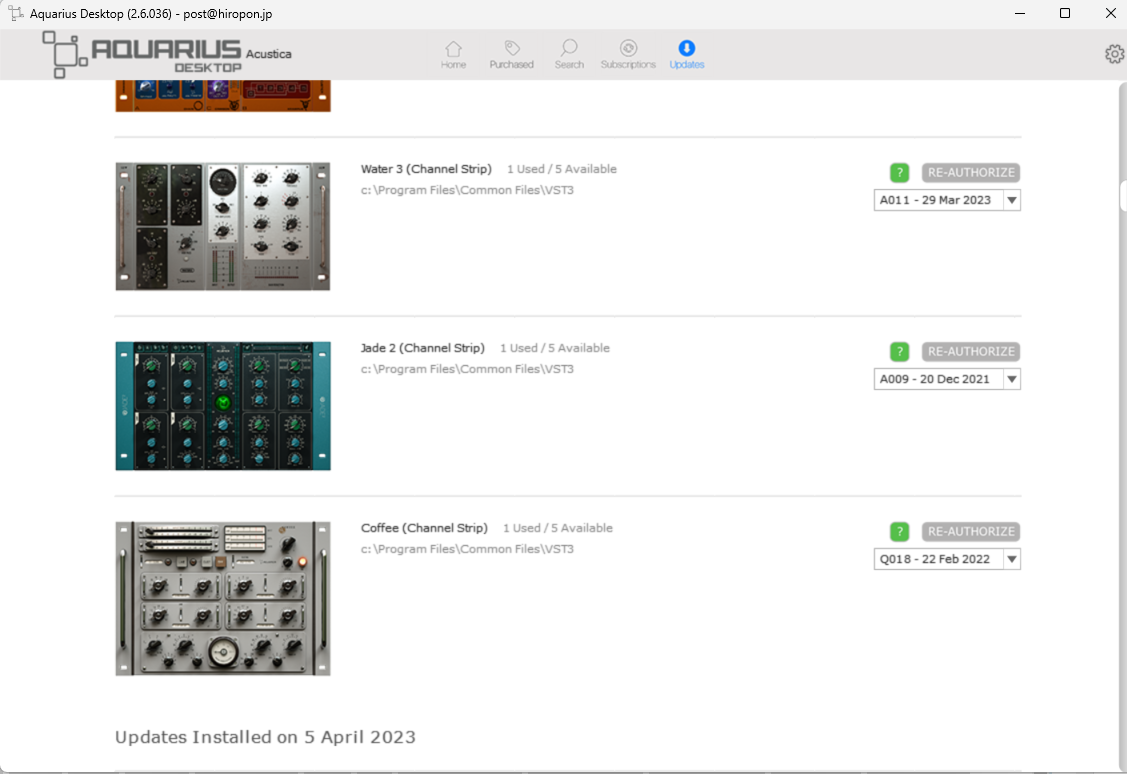Open settings with the gear icon
The width and height of the screenshot is (1127, 774).
[1114, 54]
